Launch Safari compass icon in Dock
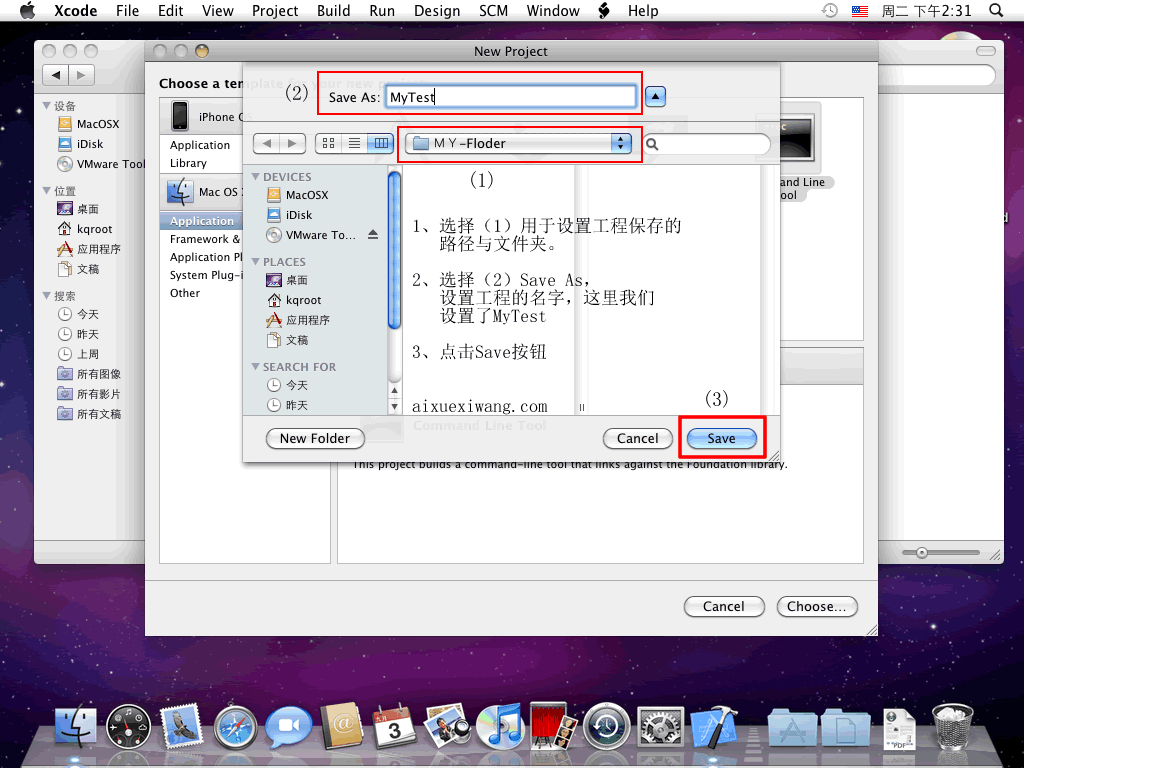 click(235, 728)
